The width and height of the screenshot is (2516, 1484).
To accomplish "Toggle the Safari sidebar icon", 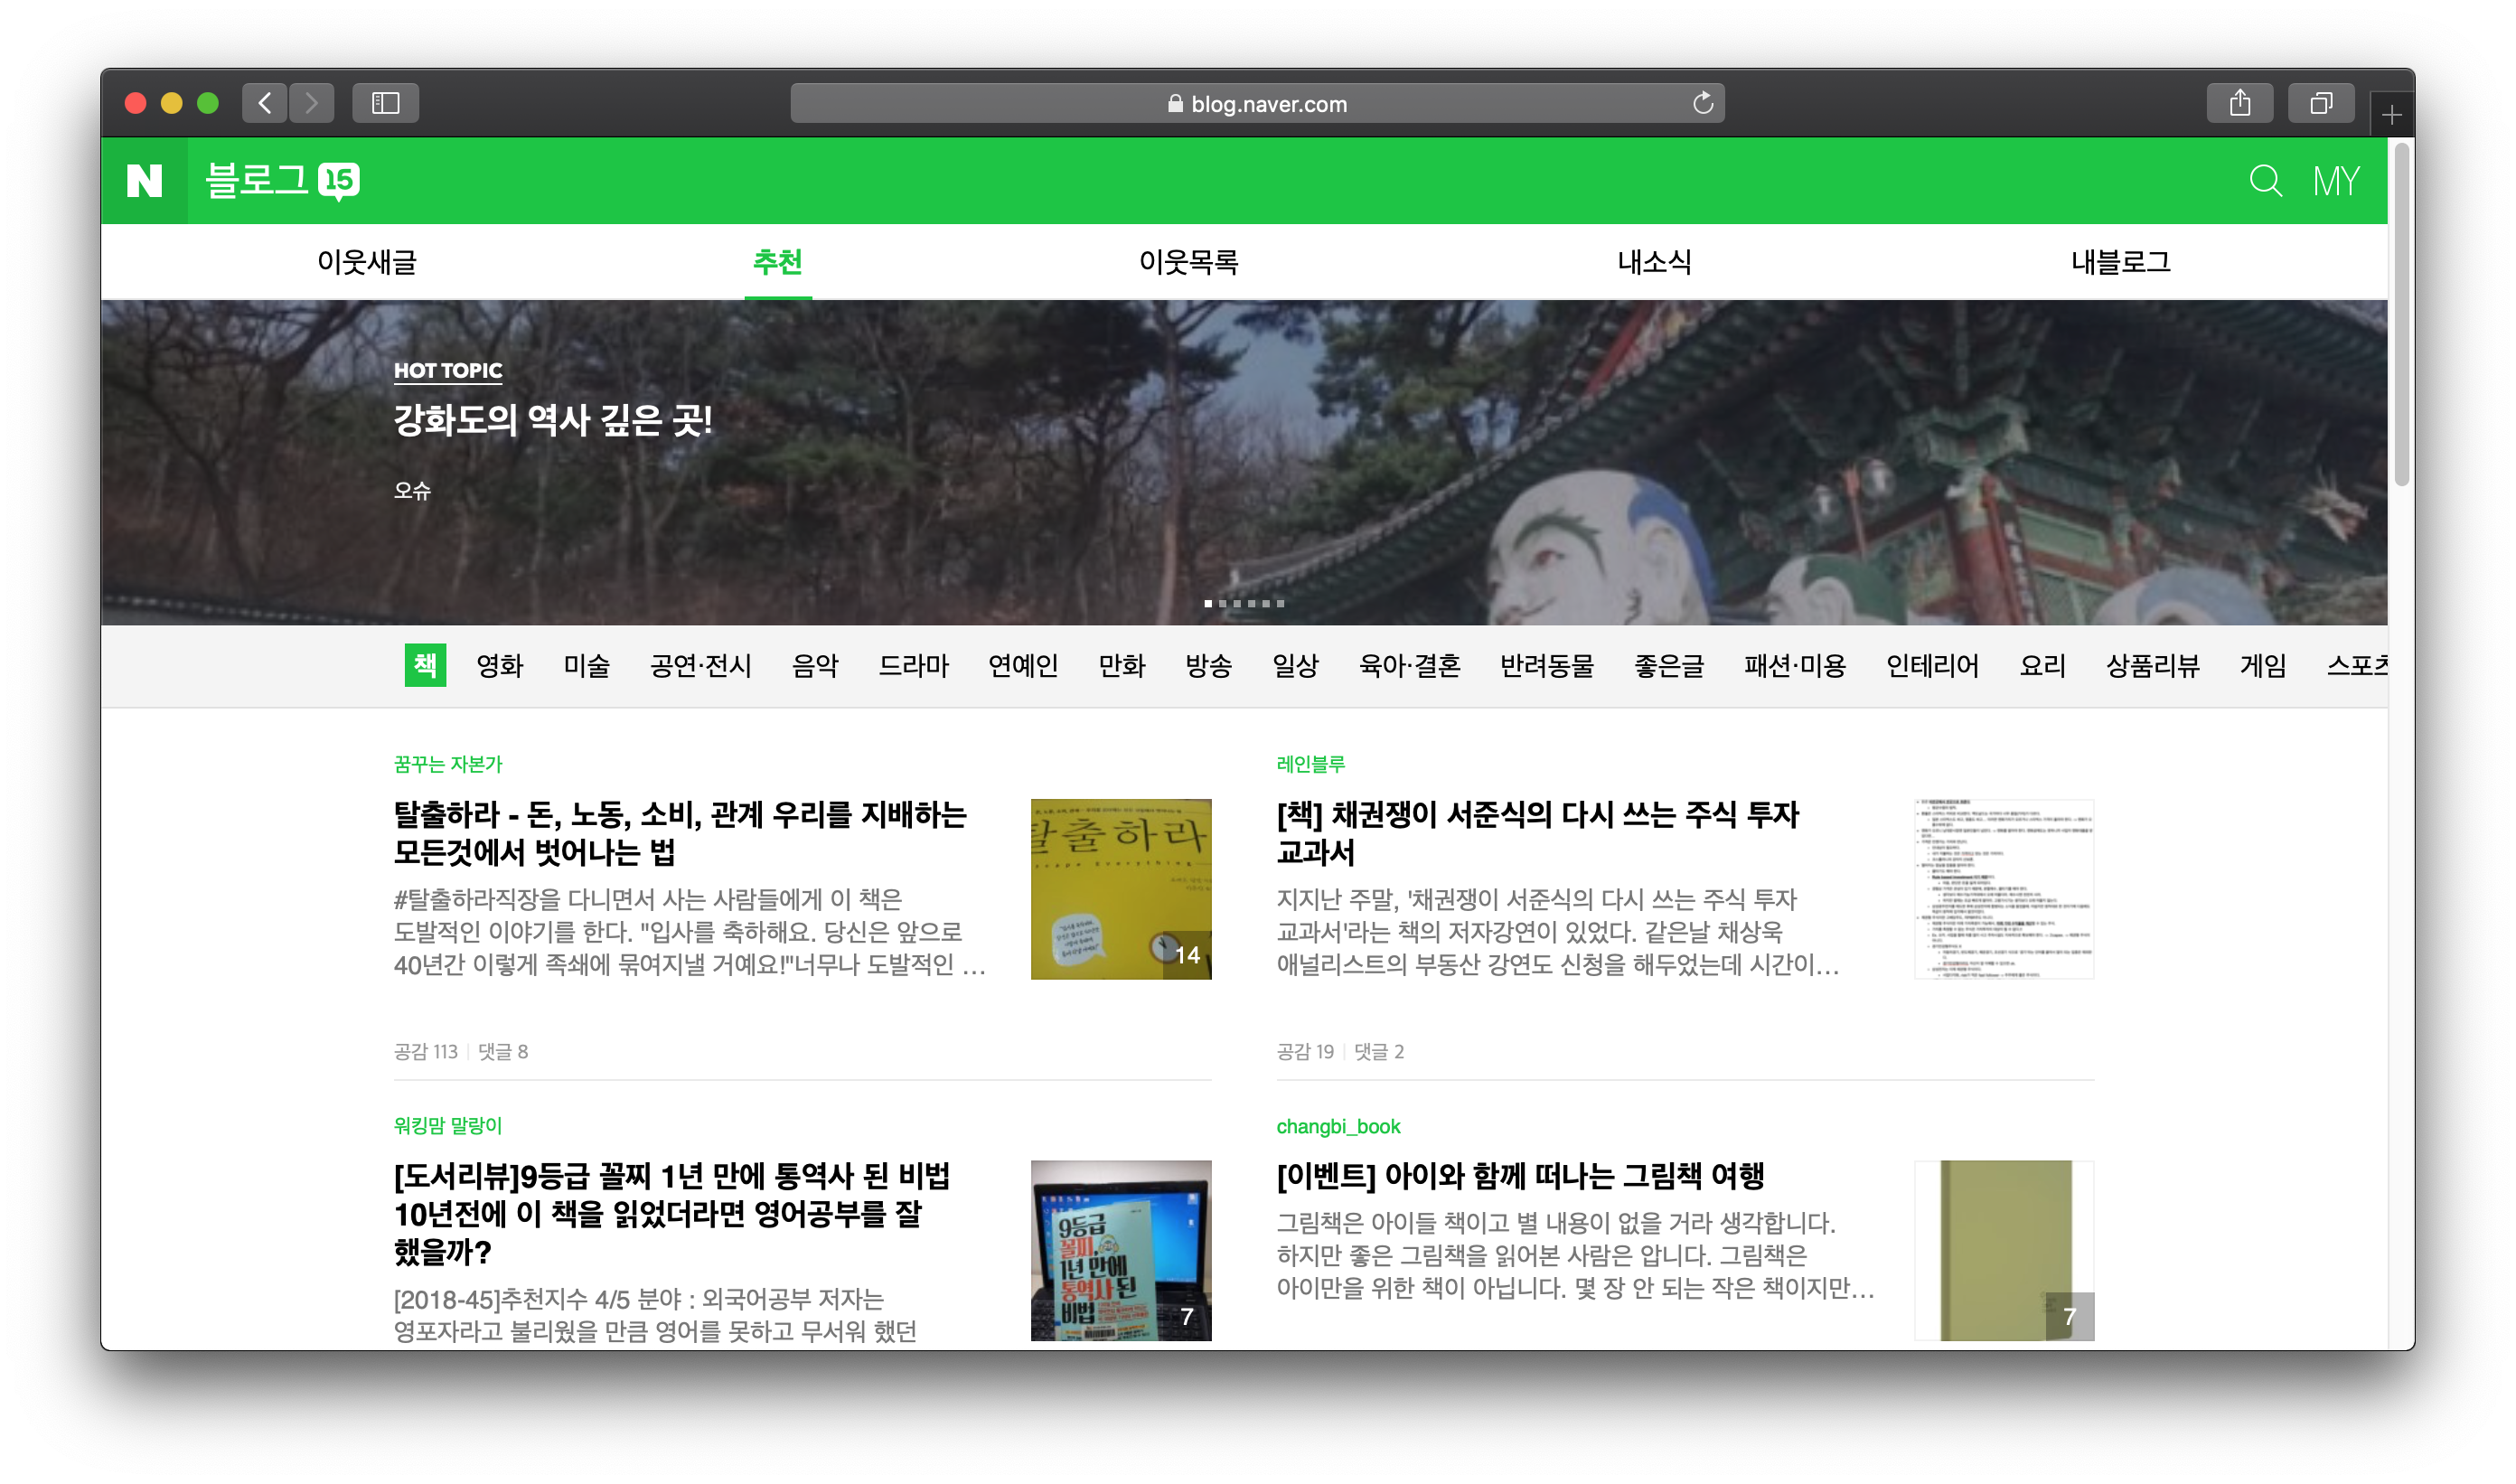I will point(385,103).
